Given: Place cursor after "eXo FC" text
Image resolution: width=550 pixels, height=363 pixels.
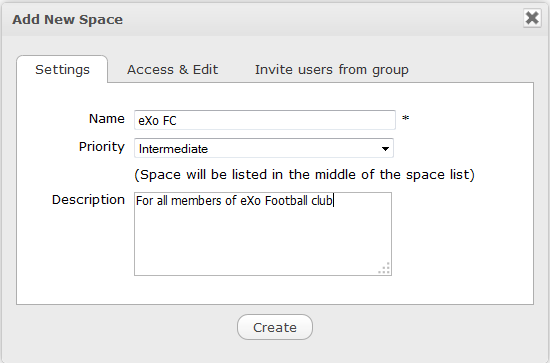Looking at the screenshot, I should 177,121.
